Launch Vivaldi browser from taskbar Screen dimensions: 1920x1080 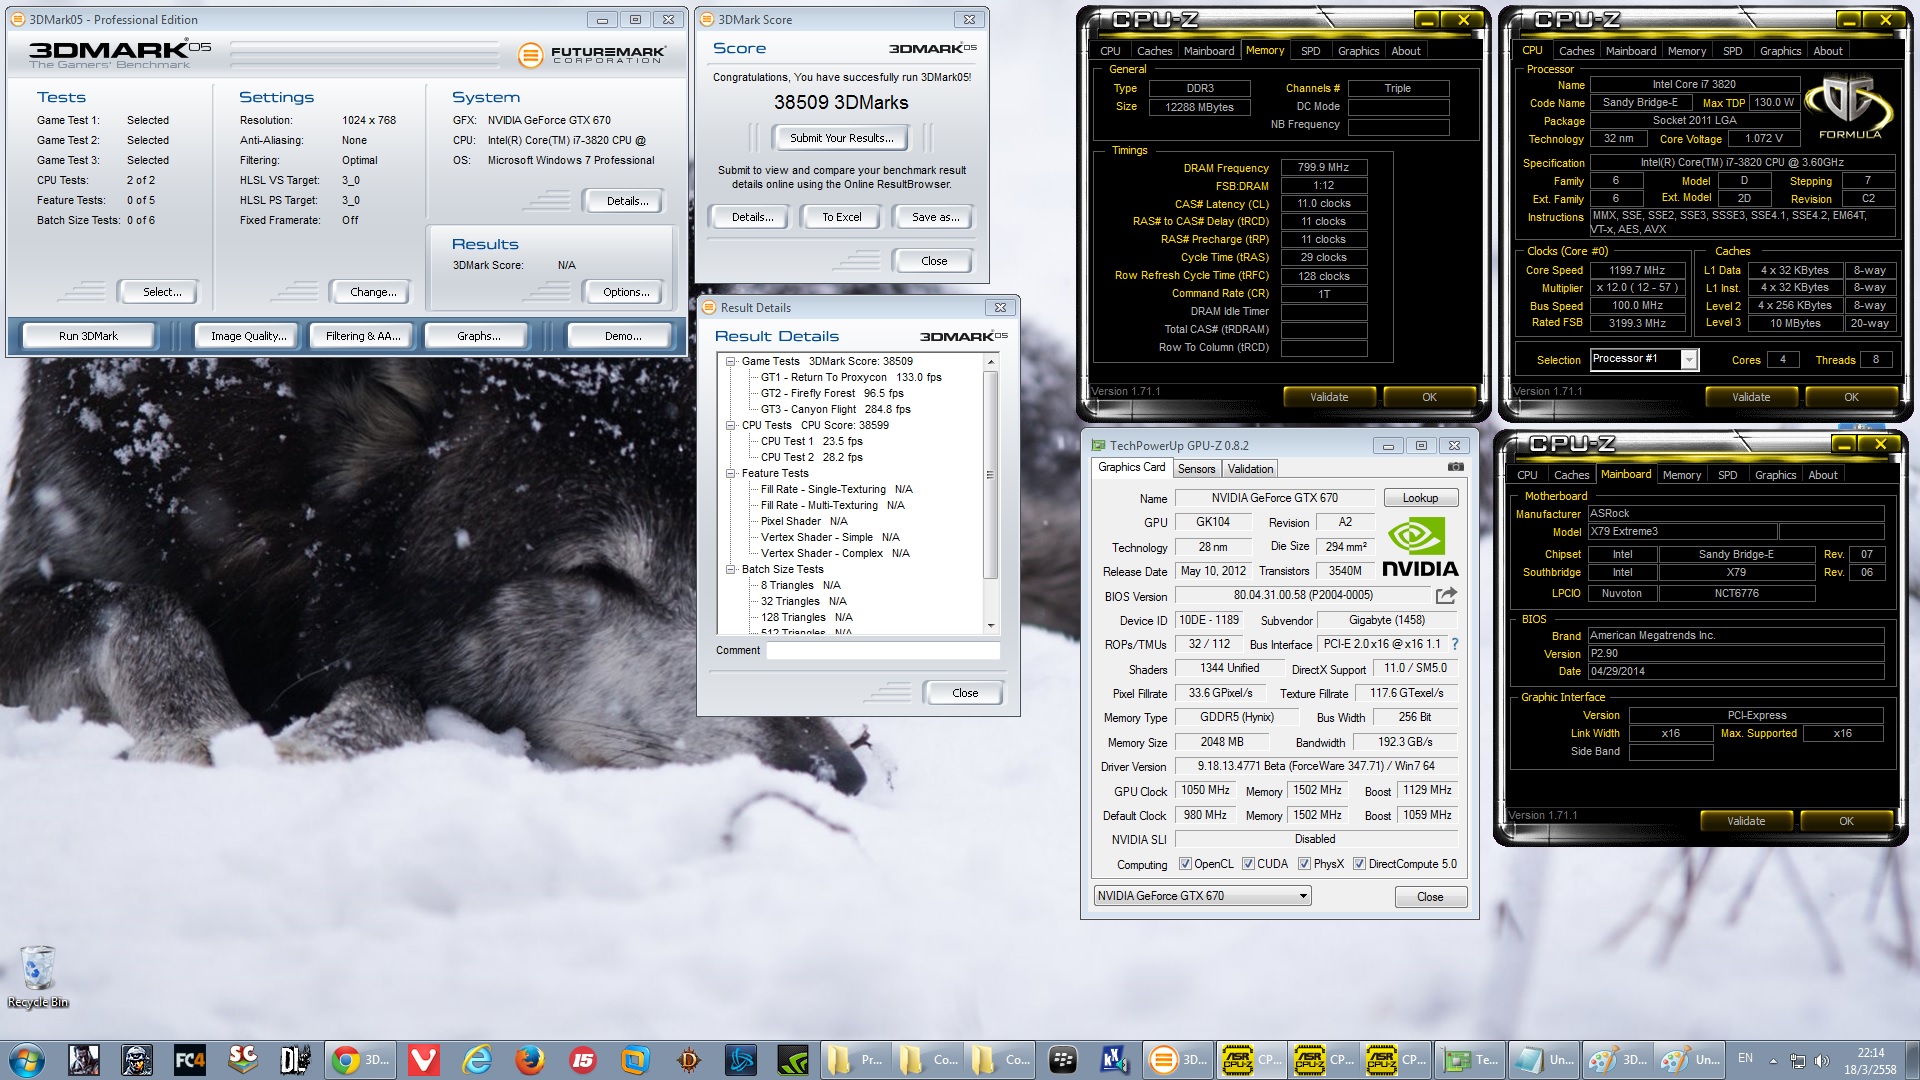pos(424,1060)
